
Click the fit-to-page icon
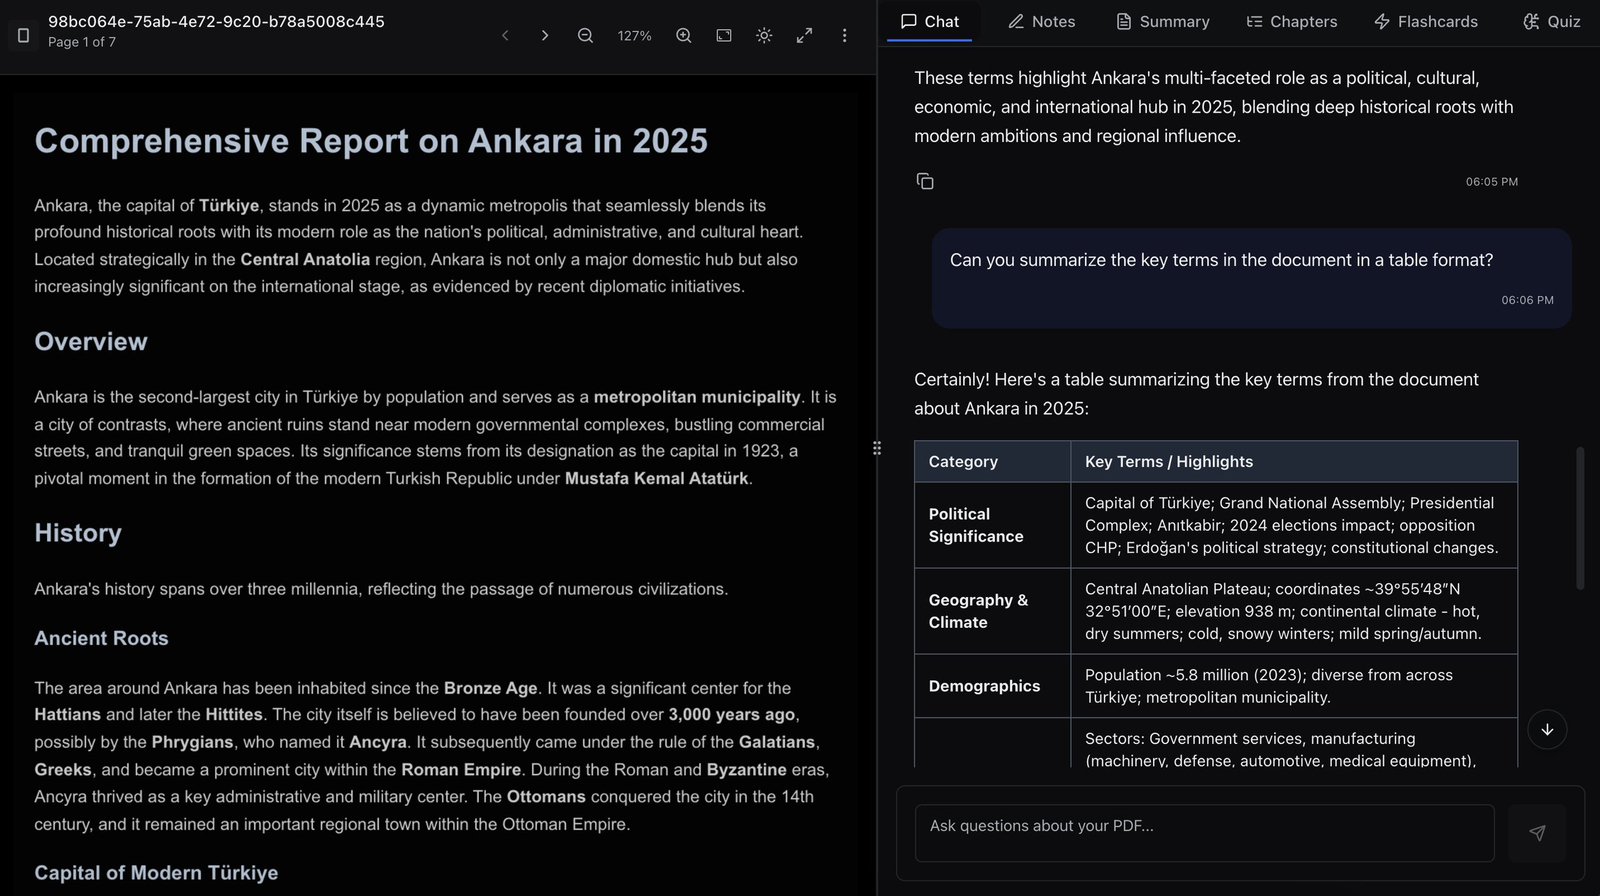[x=724, y=36]
